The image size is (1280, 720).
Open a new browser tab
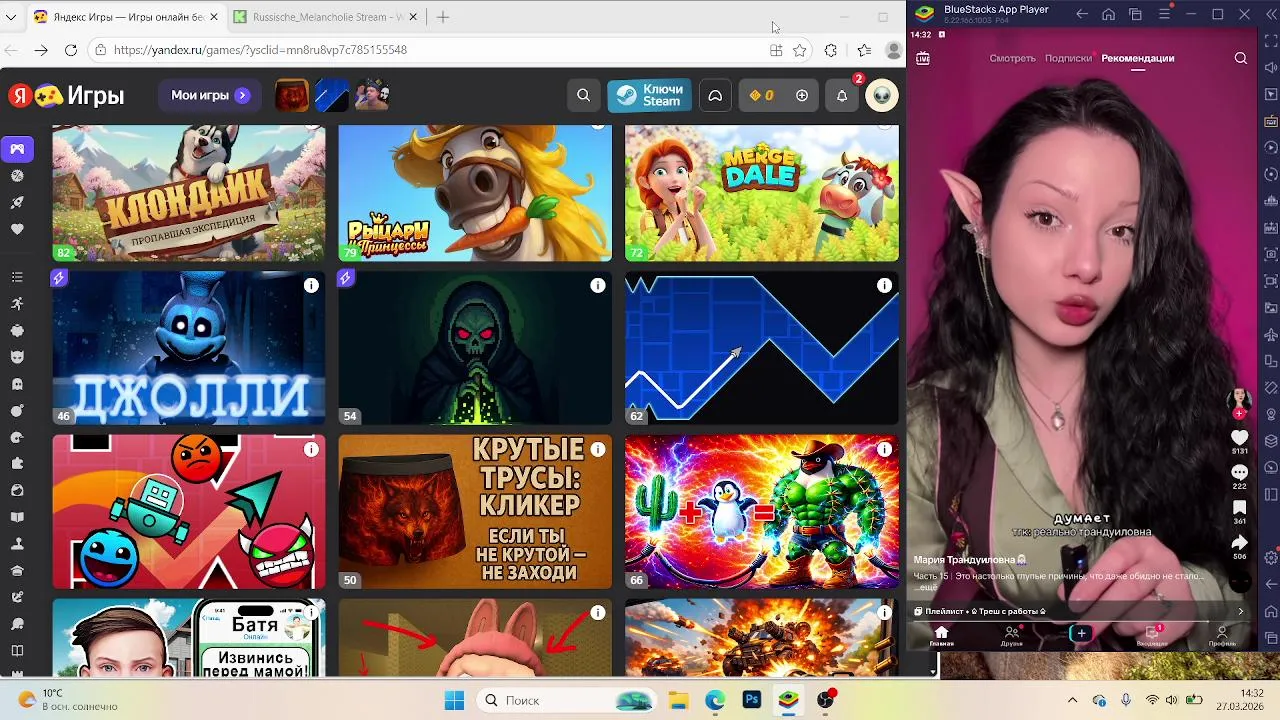443,17
